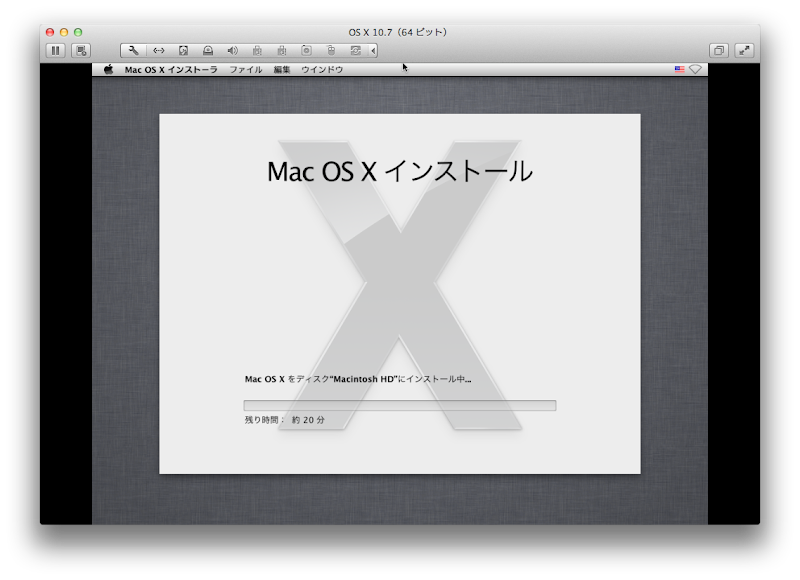Click the CD/DVD drive icon
The width and height of the screenshot is (800, 580).
[x=208, y=51]
